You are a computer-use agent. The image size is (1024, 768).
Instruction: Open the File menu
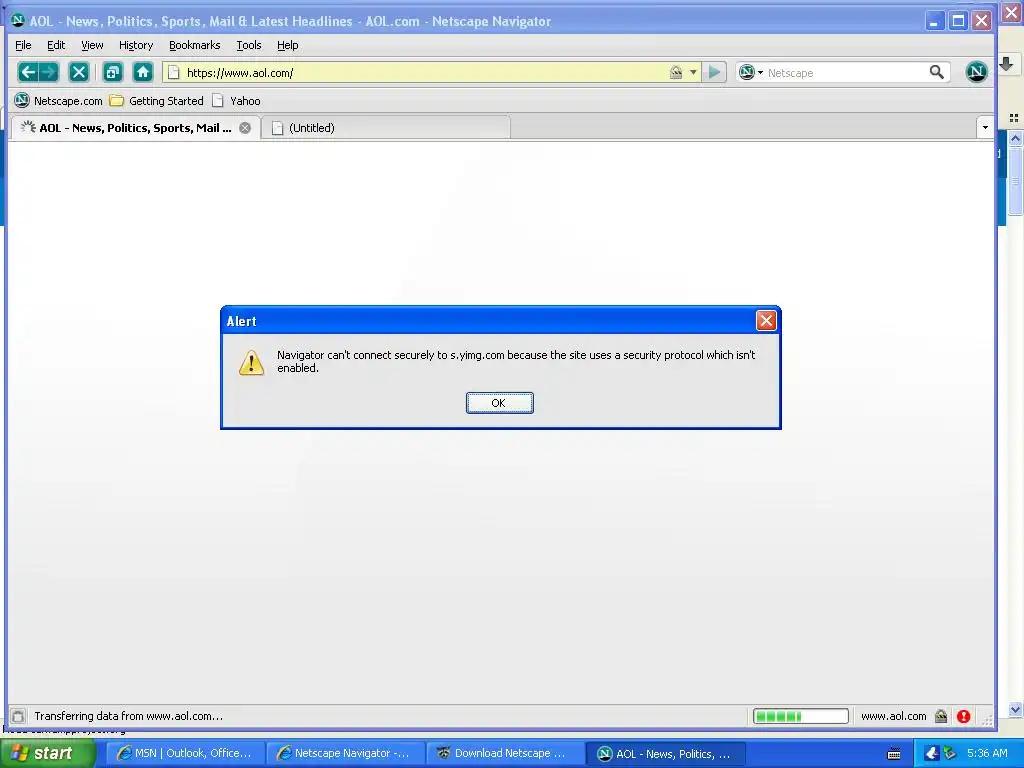(23, 45)
